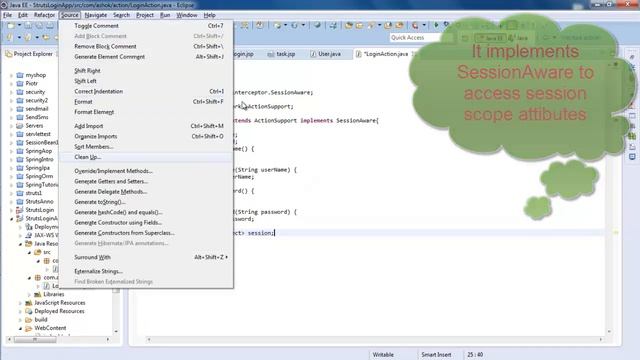Click the Servers folder icon in explorer
Image resolution: width=640 pixels, height=360 pixels.
[x=20, y=126]
